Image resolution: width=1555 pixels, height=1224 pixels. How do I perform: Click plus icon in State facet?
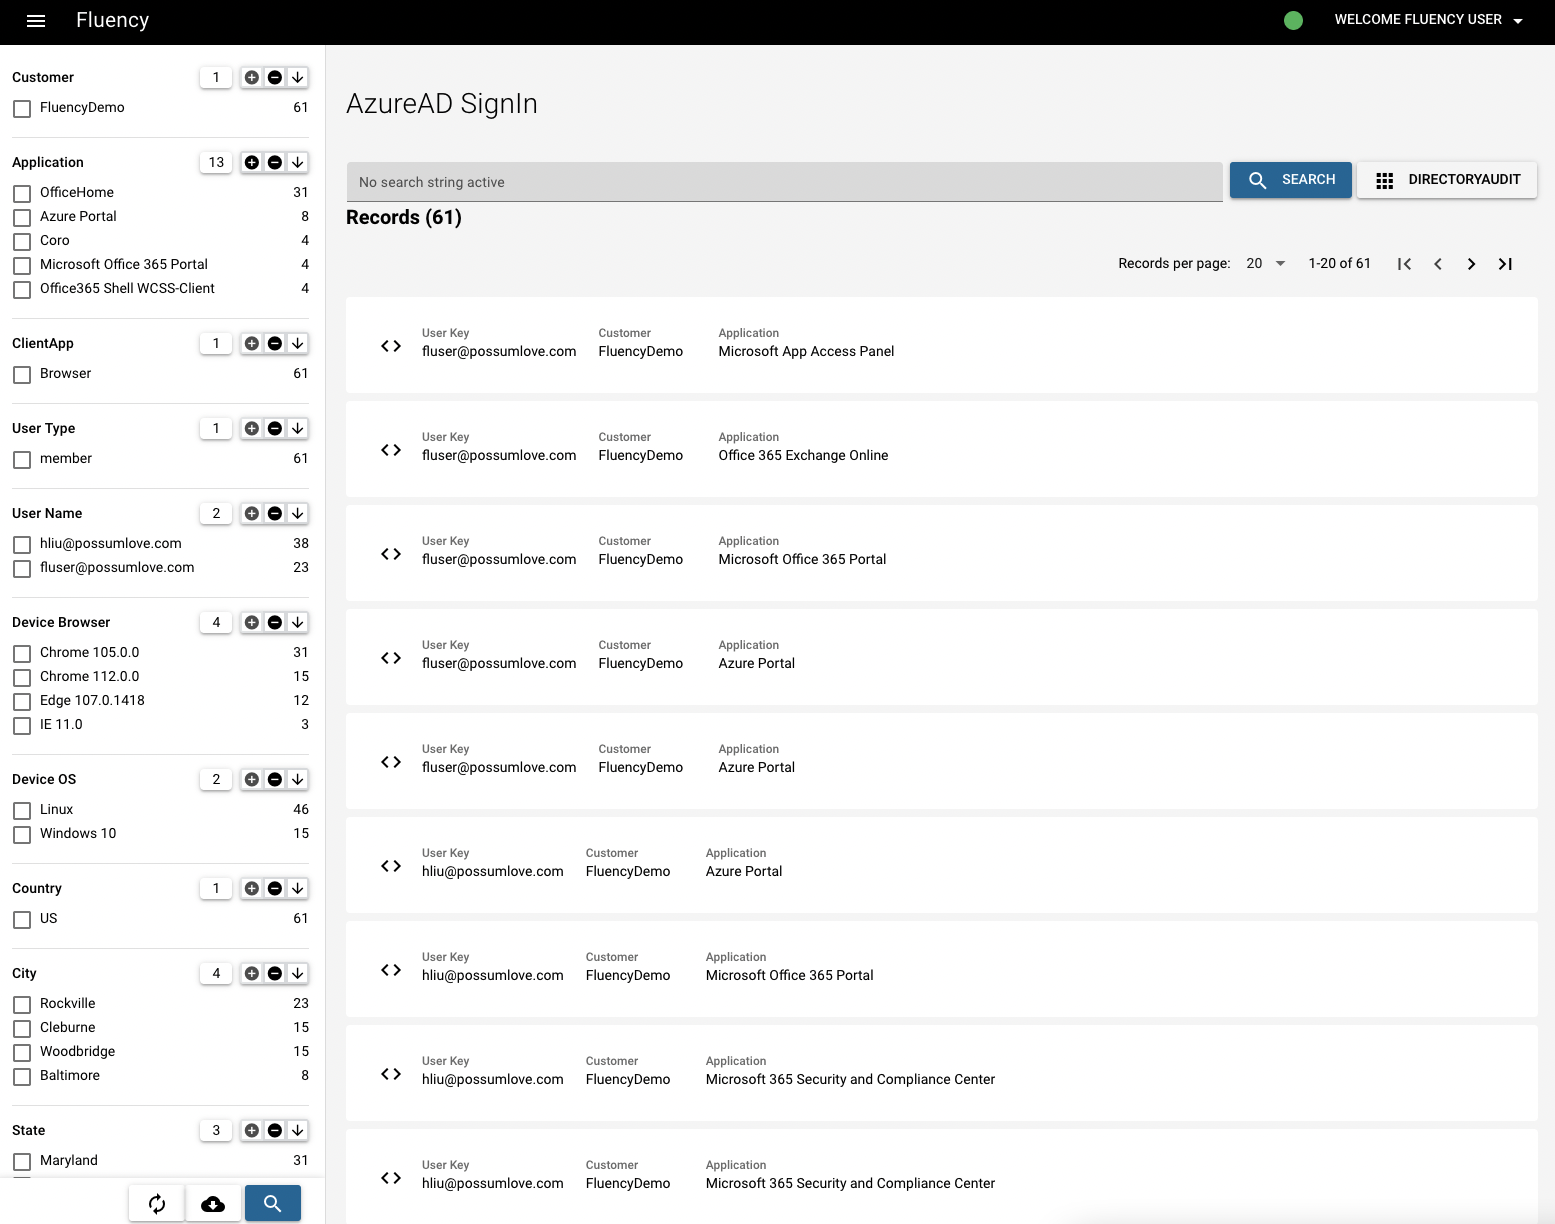pos(251,1130)
